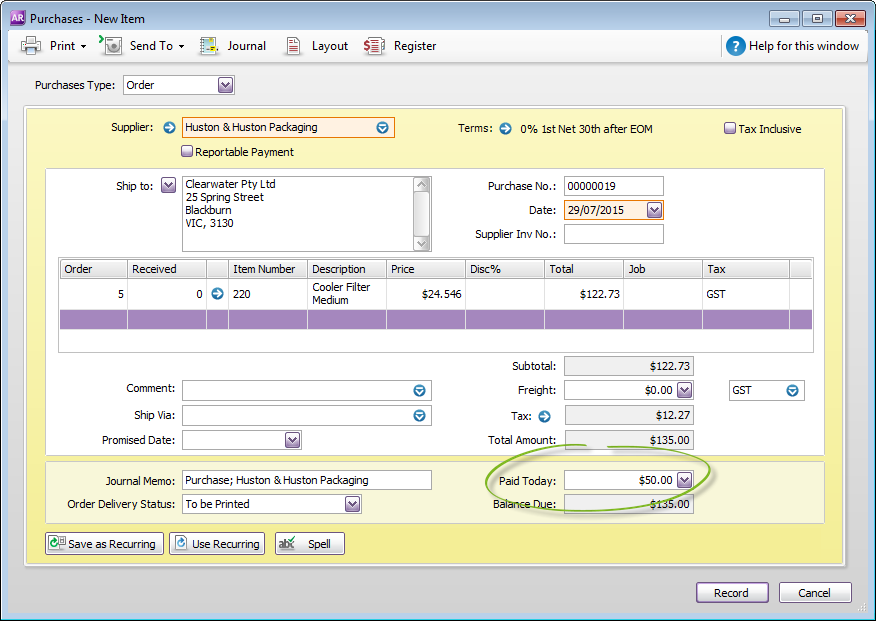Click the item row arrow before 220
This screenshot has width=876, height=621.
tap(217, 294)
